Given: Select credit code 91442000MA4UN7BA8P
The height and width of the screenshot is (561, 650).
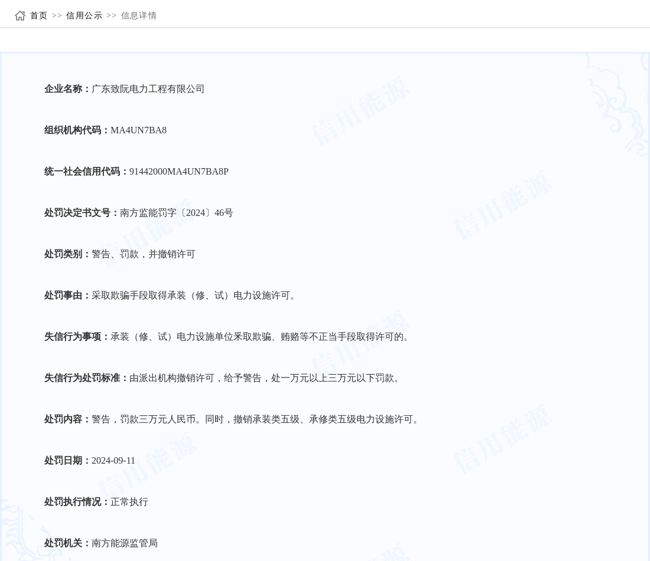Looking at the screenshot, I should pyautogui.click(x=179, y=171).
